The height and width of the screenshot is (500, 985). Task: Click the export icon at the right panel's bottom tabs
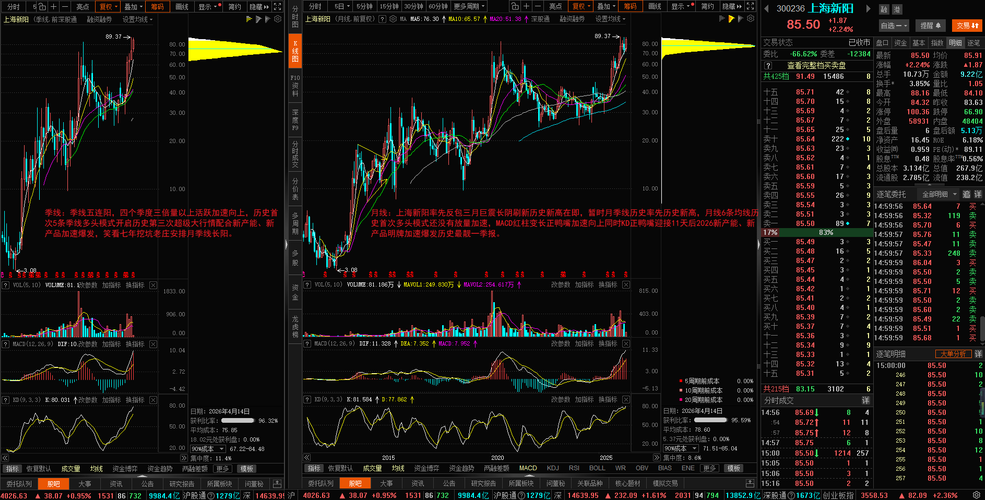pyautogui.click(x=752, y=484)
